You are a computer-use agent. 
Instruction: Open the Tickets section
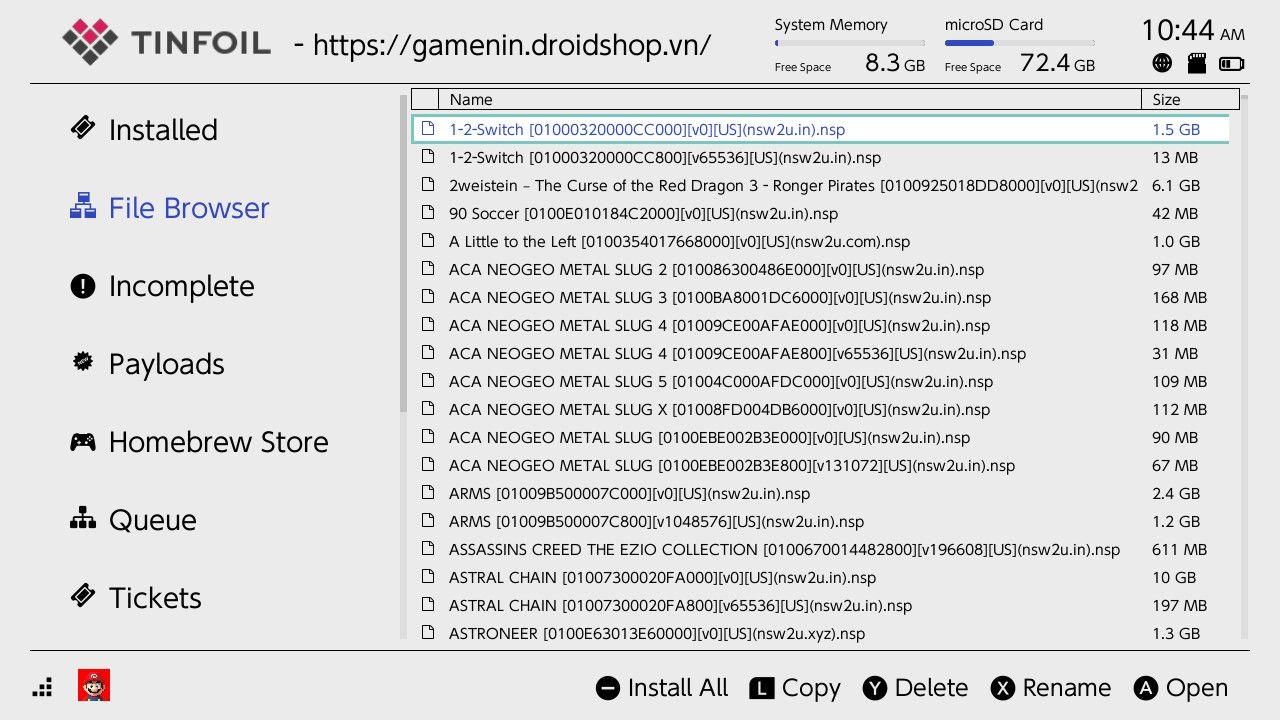[155, 598]
